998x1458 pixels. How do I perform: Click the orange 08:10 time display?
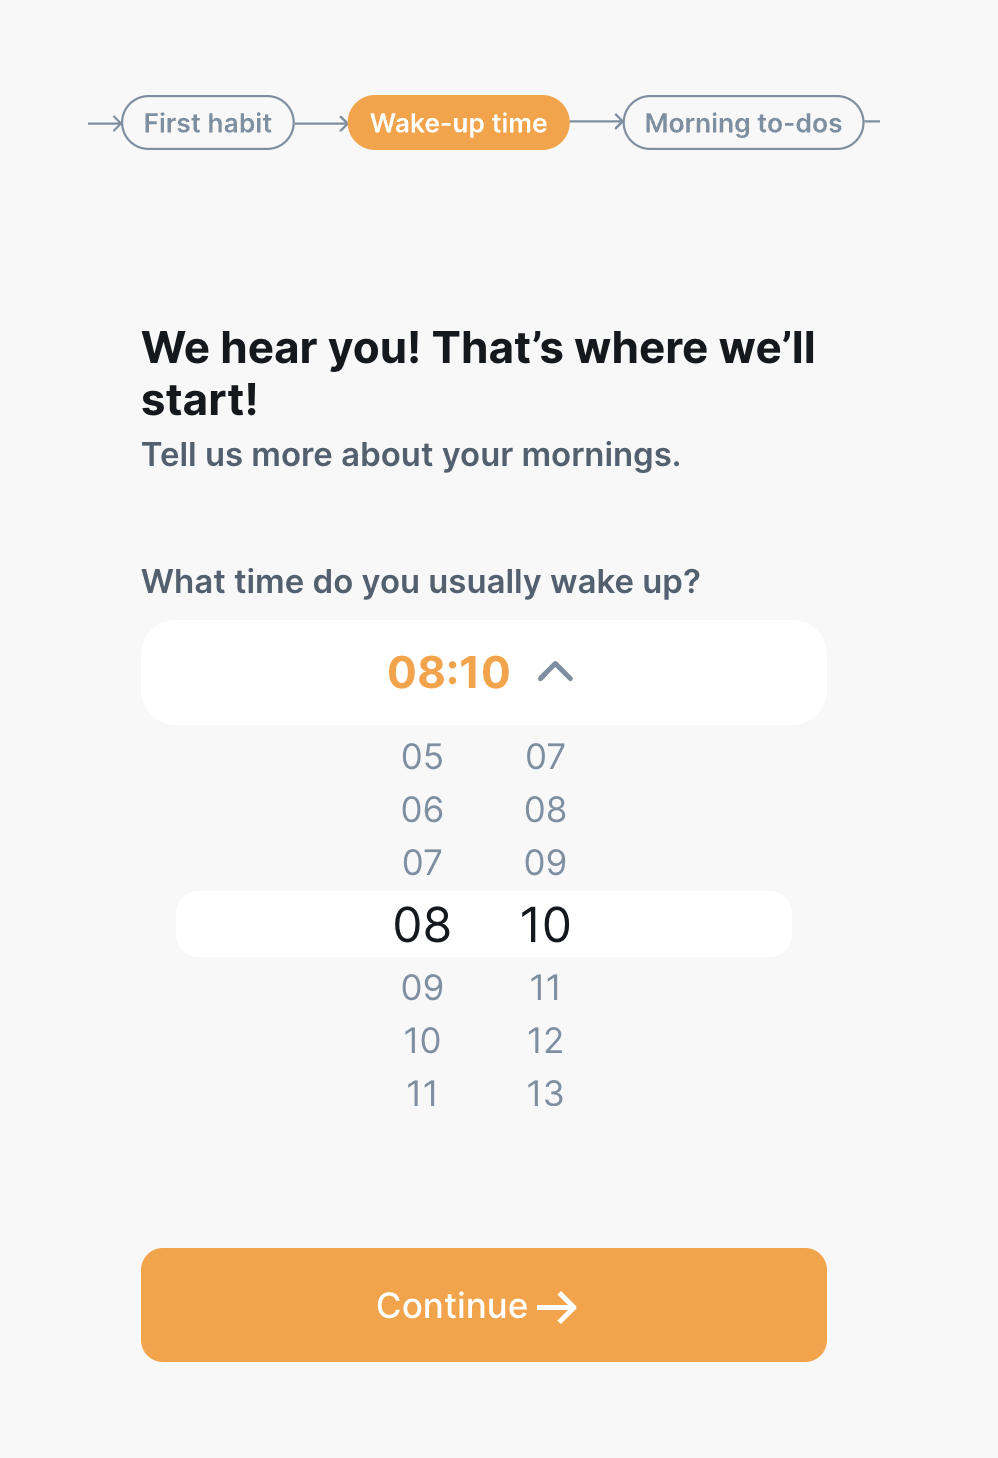(x=449, y=672)
